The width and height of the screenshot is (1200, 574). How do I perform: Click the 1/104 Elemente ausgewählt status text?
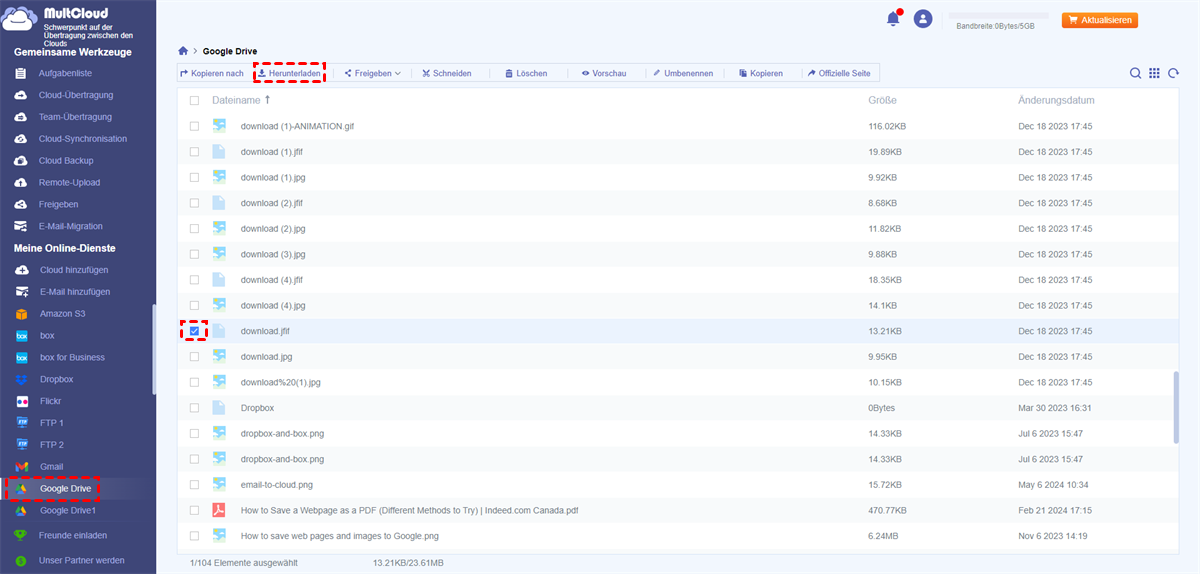pyautogui.click(x=243, y=563)
